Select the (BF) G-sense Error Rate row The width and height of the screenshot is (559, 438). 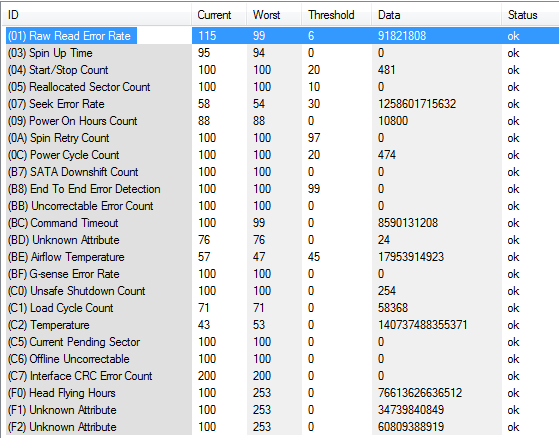(x=281, y=274)
